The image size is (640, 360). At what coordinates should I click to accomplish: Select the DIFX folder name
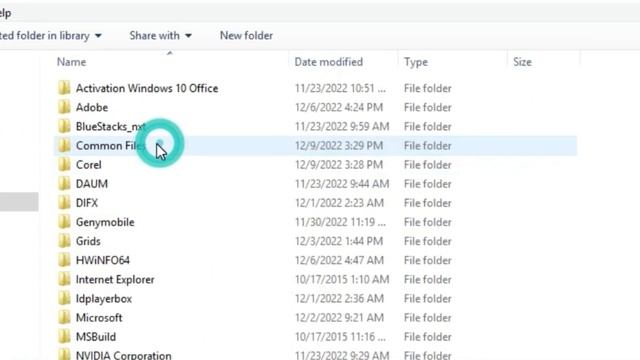tap(87, 203)
